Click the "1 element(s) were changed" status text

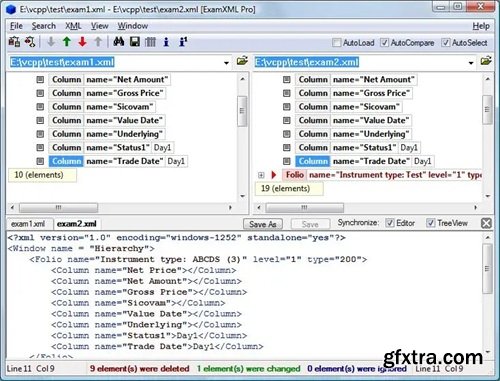[x=248, y=369]
